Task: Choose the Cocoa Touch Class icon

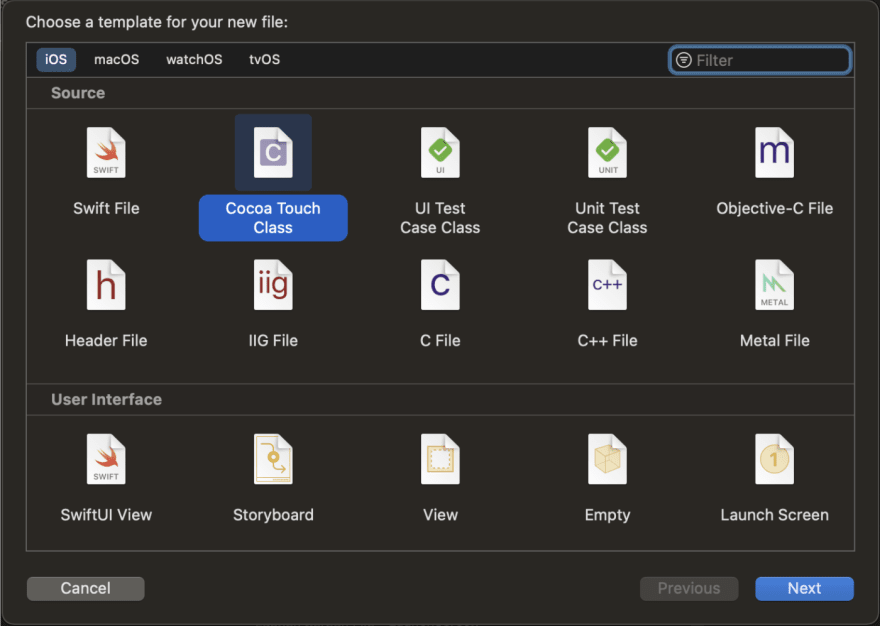Action: pos(273,153)
